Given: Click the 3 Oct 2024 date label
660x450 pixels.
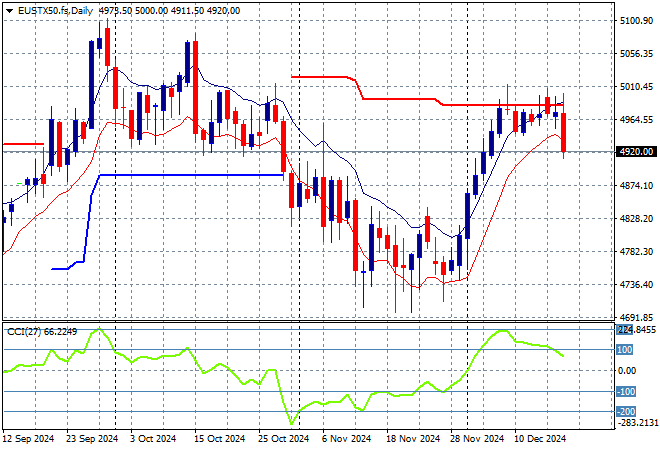Looking at the screenshot, I should point(157,438).
